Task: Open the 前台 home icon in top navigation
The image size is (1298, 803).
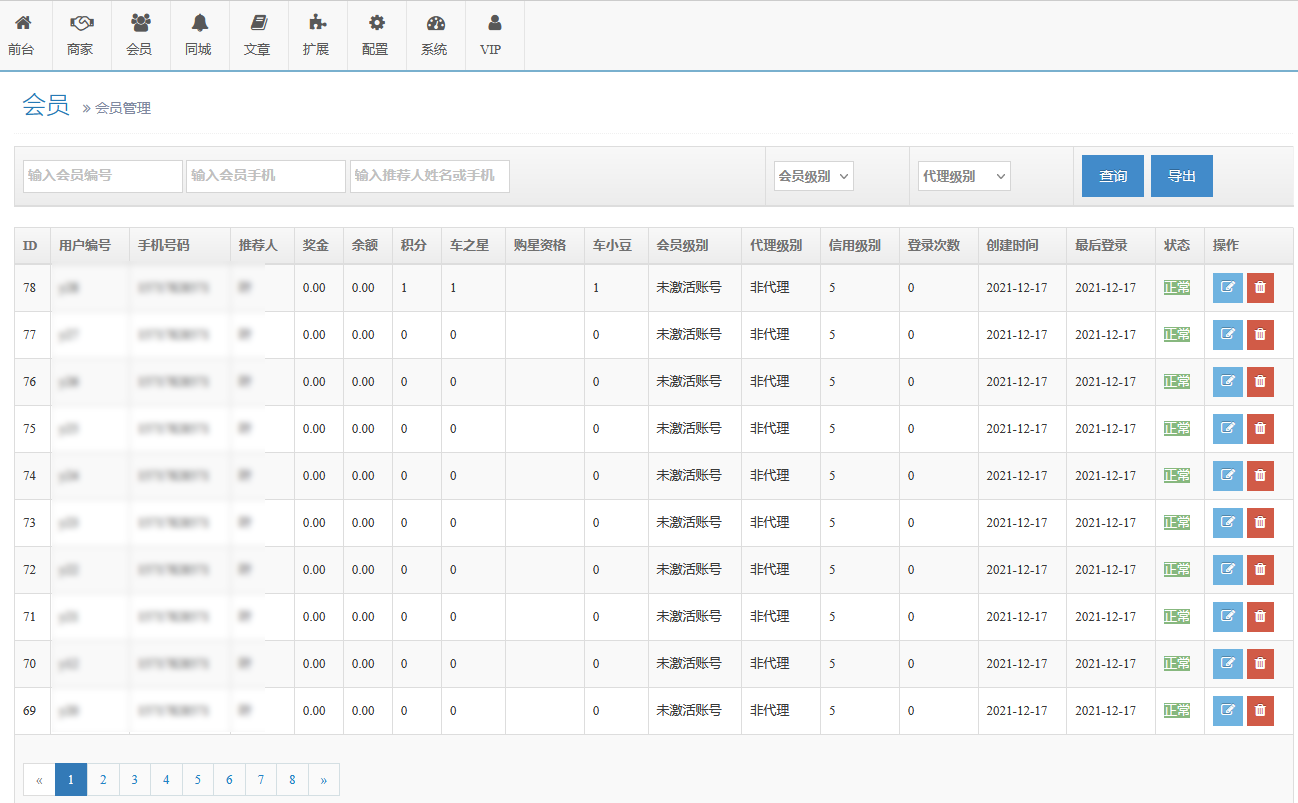Action: 22,35
